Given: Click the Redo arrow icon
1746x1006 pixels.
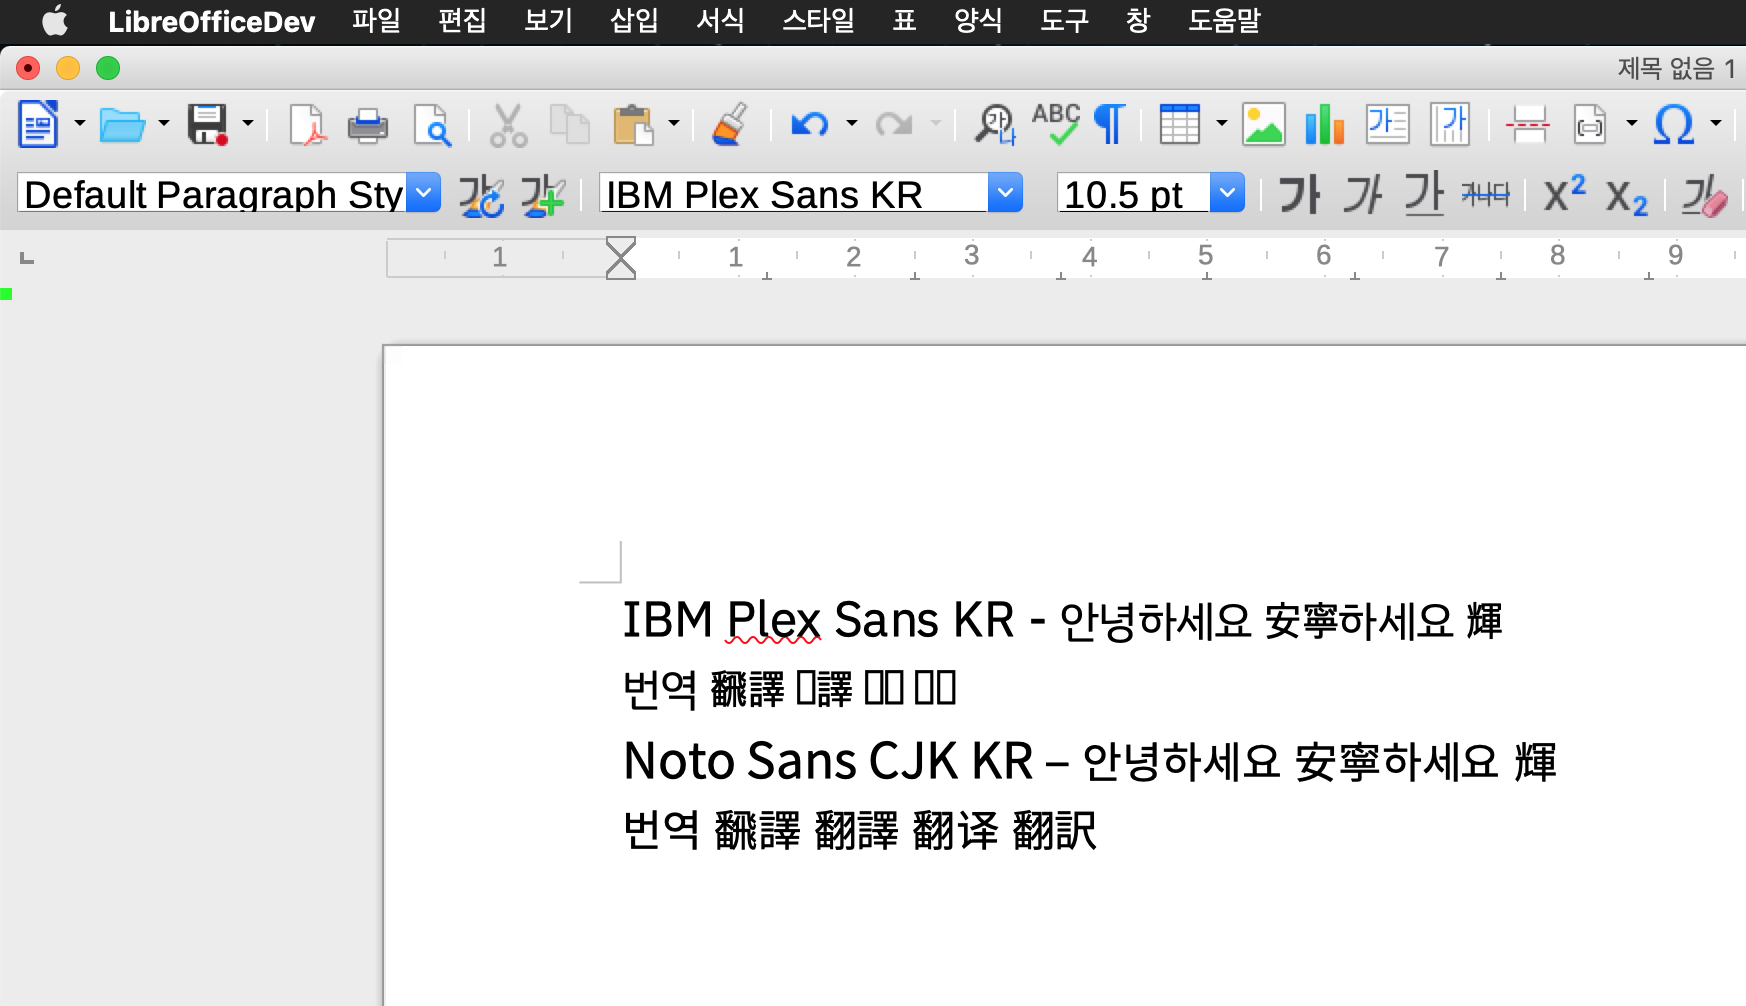Looking at the screenshot, I should click(894, 124).
